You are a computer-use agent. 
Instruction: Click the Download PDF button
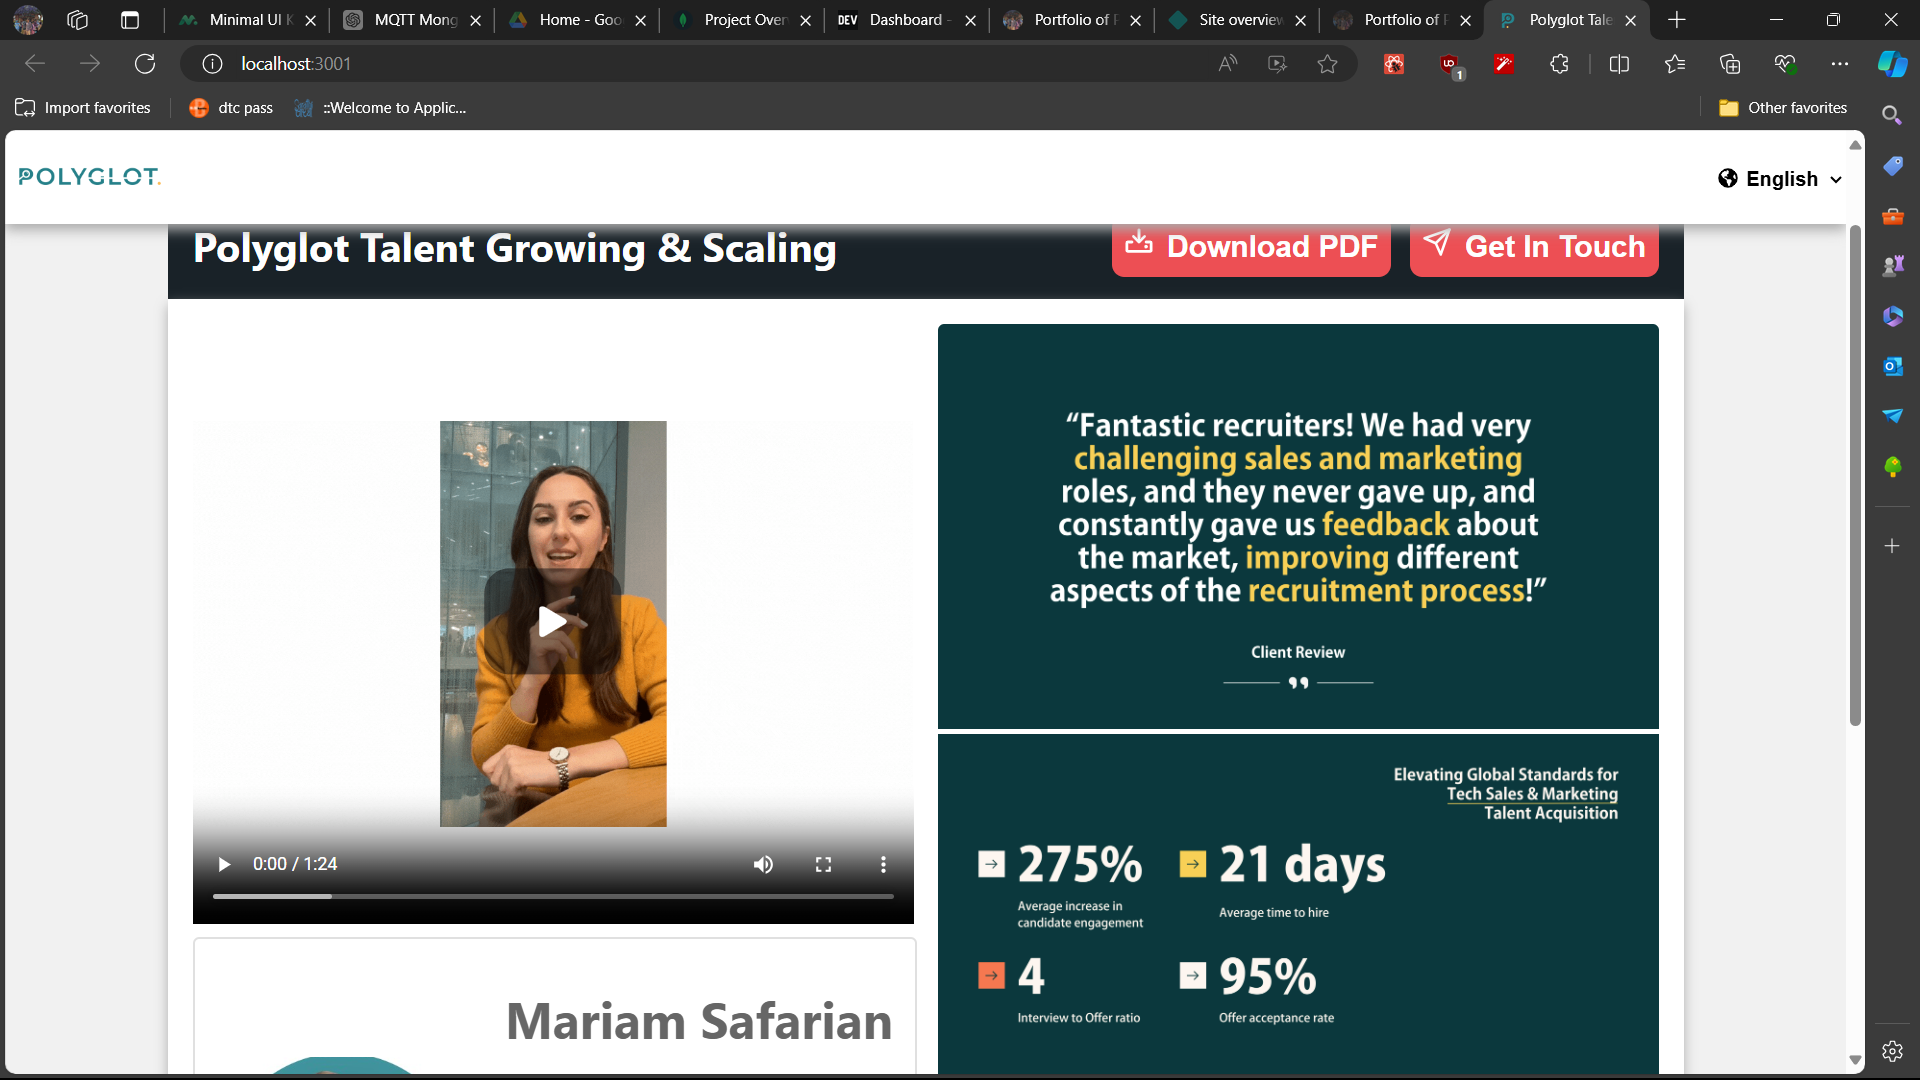click(1251, 247)
